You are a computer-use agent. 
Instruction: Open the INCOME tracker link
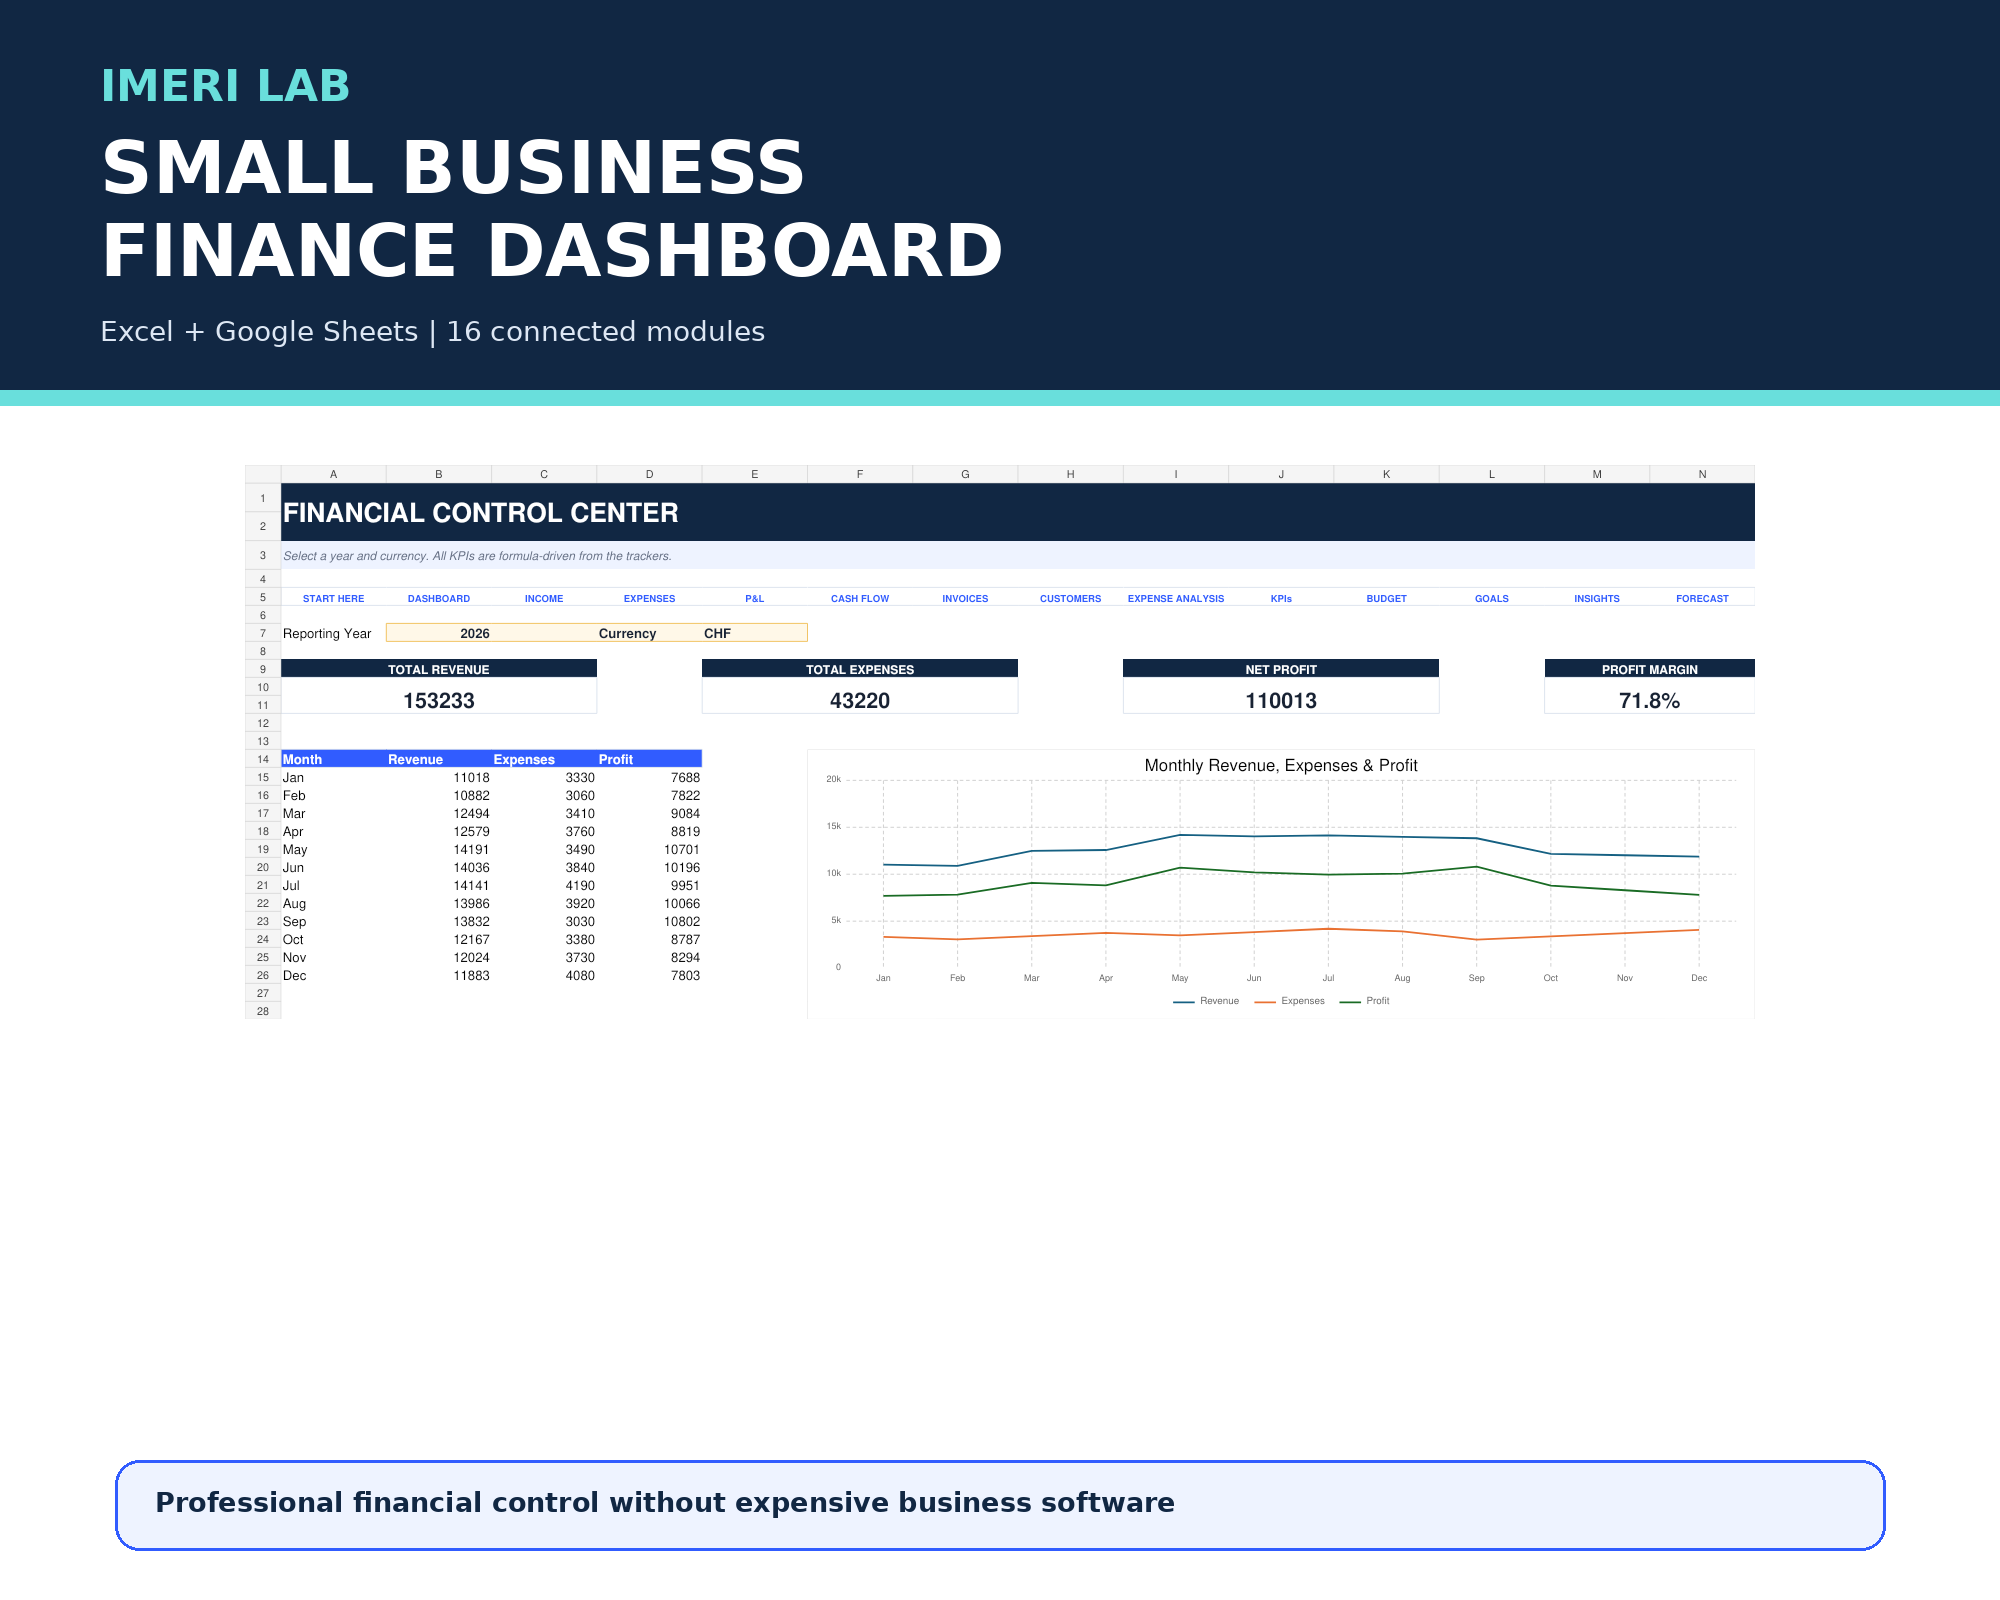pyautogui.click(x=544, y=598)
